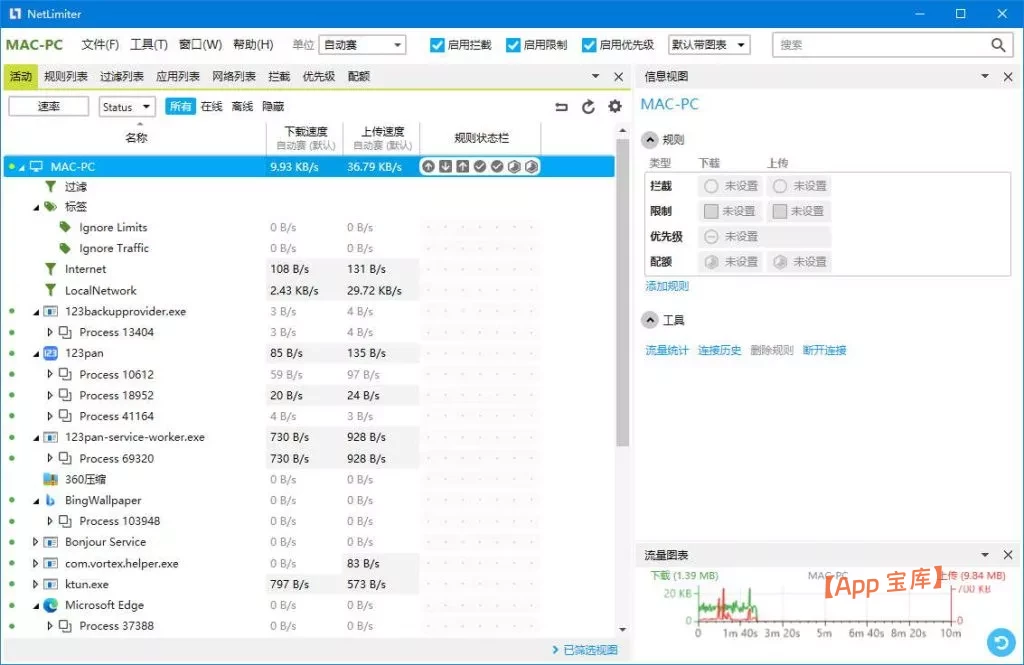1024x665 pixels.
Task: Click the MAC-PC computer monitor icon
Action: click(x=37, y=167)
